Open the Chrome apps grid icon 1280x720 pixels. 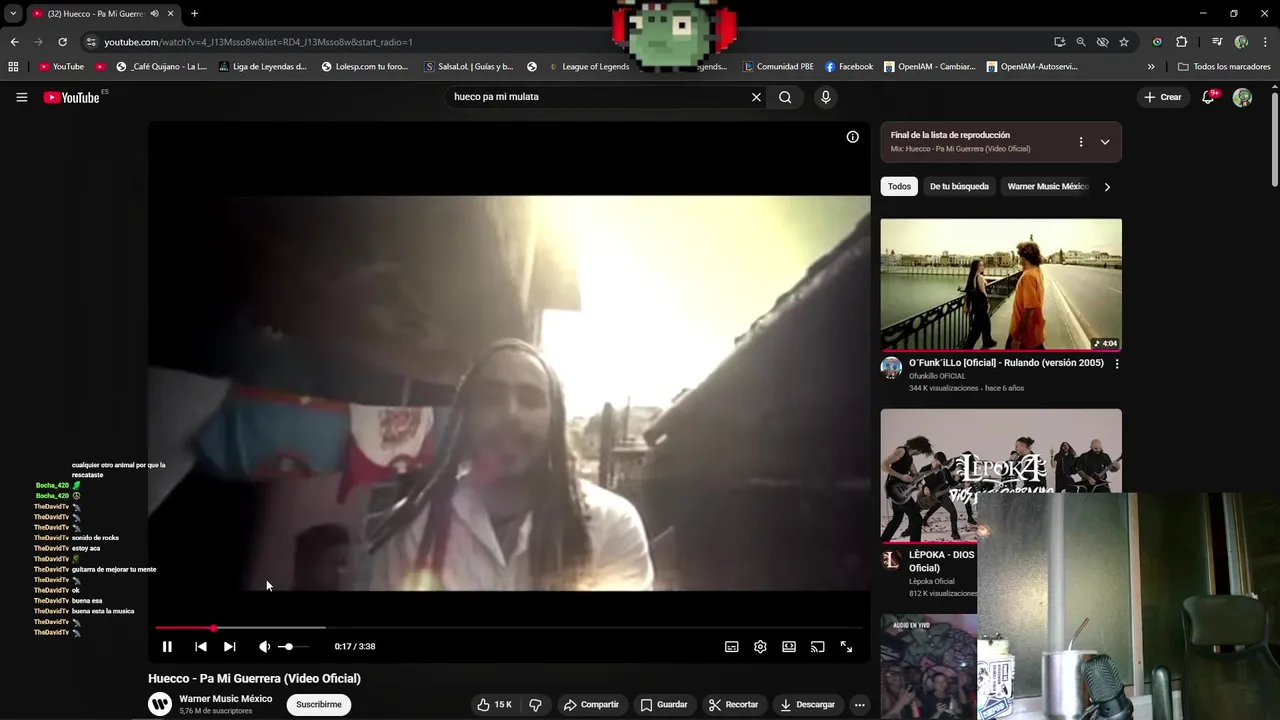coord(13,67)
